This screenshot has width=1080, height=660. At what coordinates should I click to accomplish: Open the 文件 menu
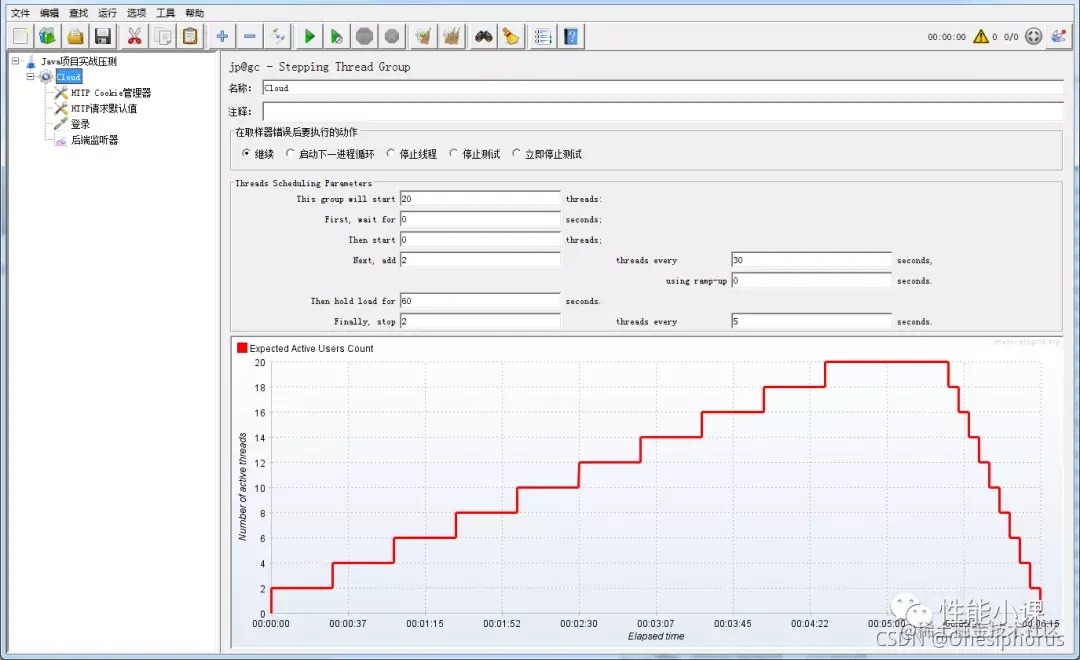(20, 12)
